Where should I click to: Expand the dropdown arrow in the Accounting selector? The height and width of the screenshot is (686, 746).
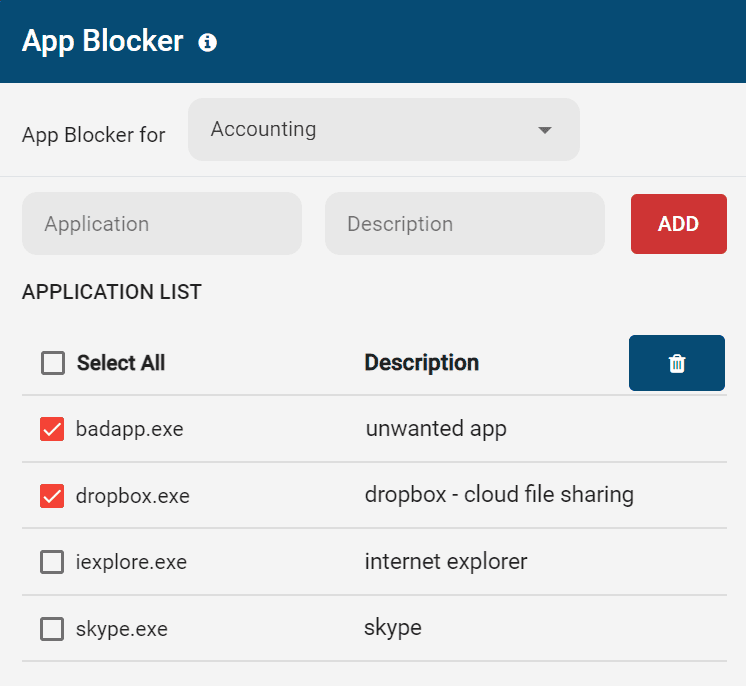pos(545,131)
